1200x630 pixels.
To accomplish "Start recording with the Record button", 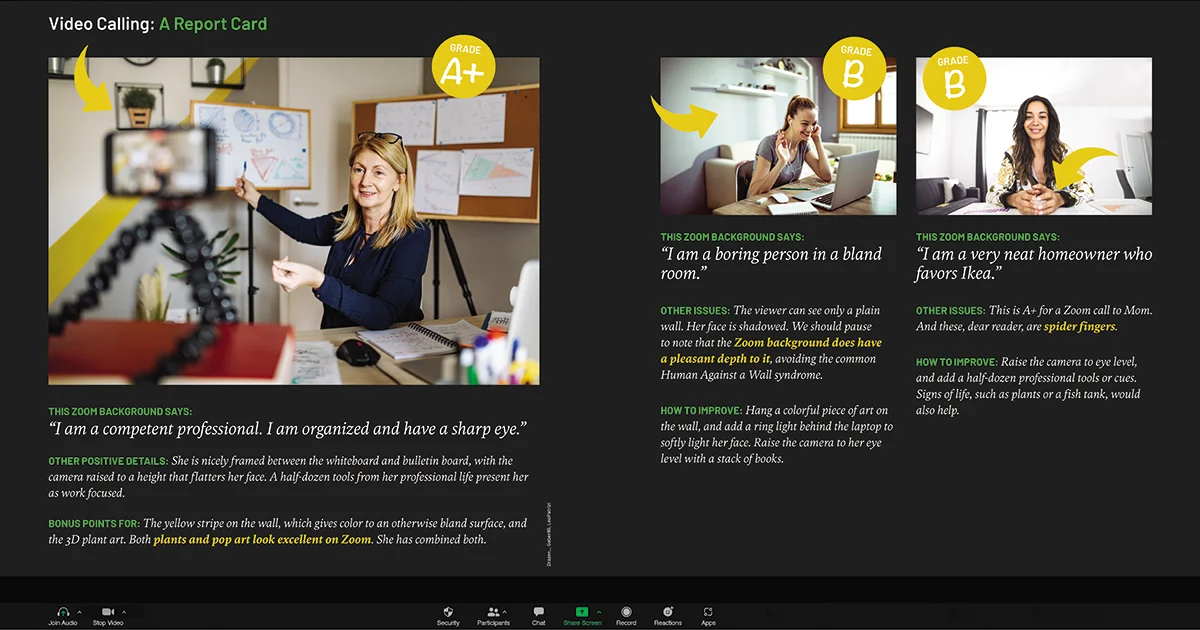I will coord(626,611).
